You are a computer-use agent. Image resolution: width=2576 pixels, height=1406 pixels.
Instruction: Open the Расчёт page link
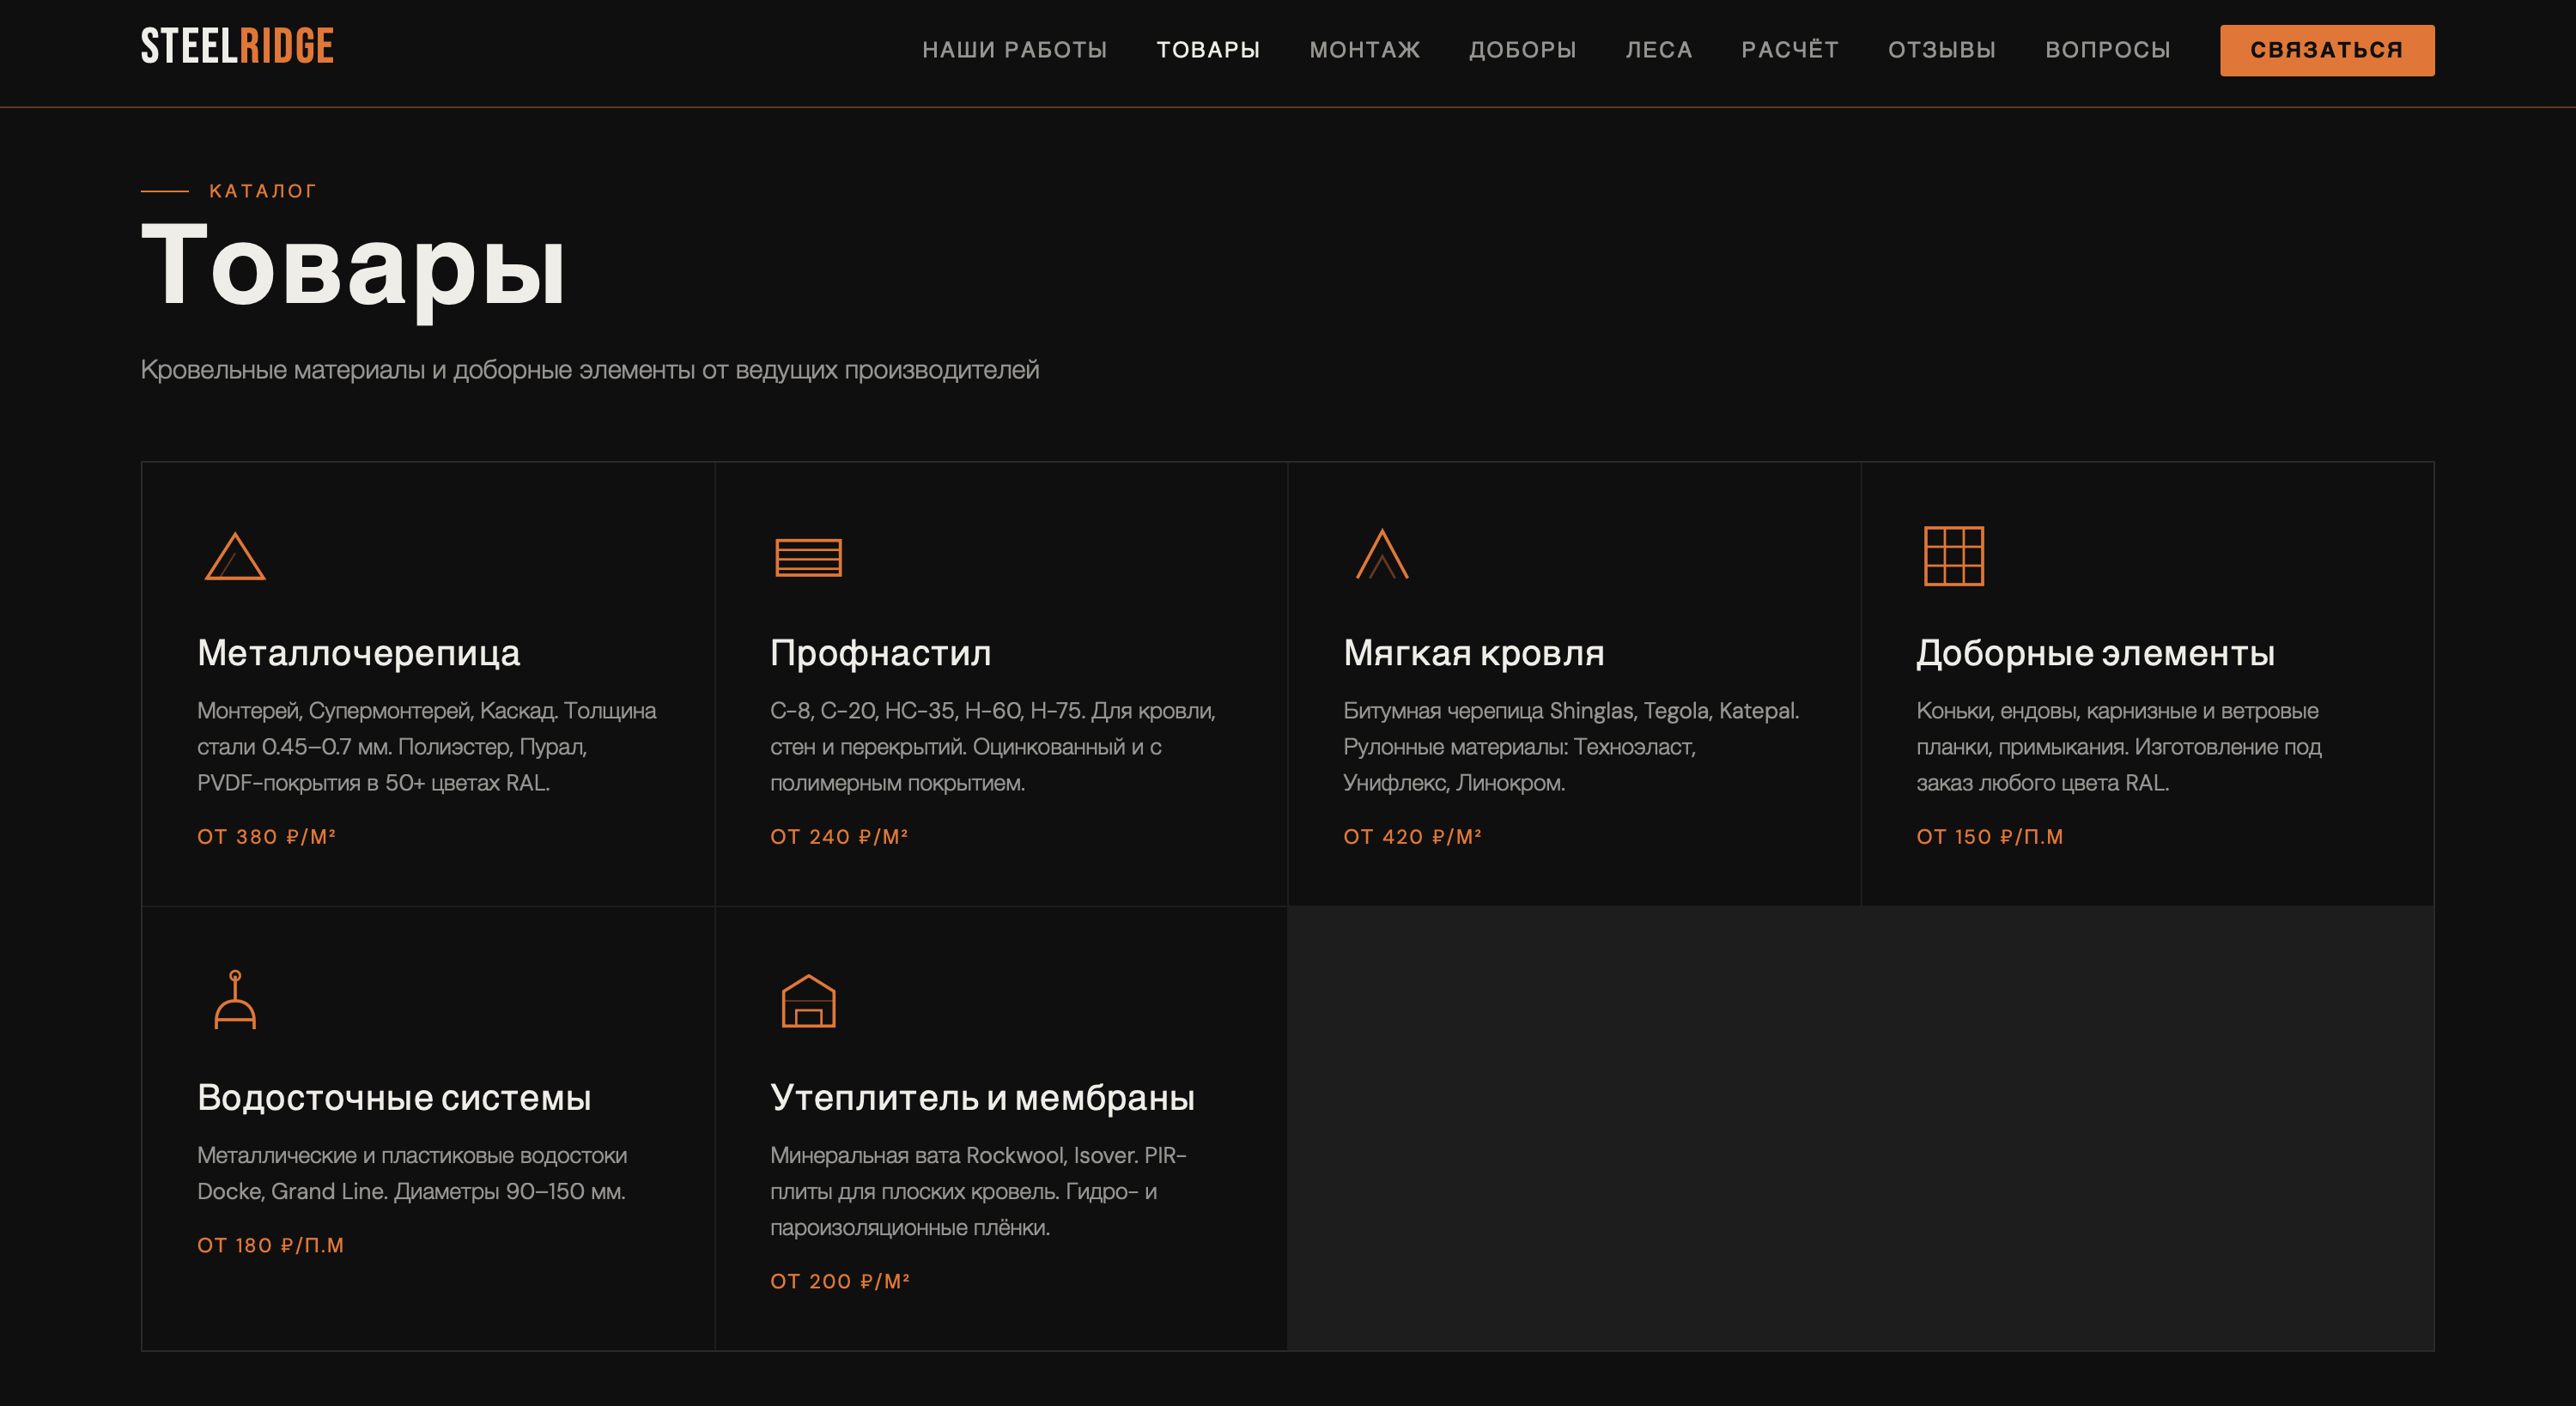[1789, 50]
